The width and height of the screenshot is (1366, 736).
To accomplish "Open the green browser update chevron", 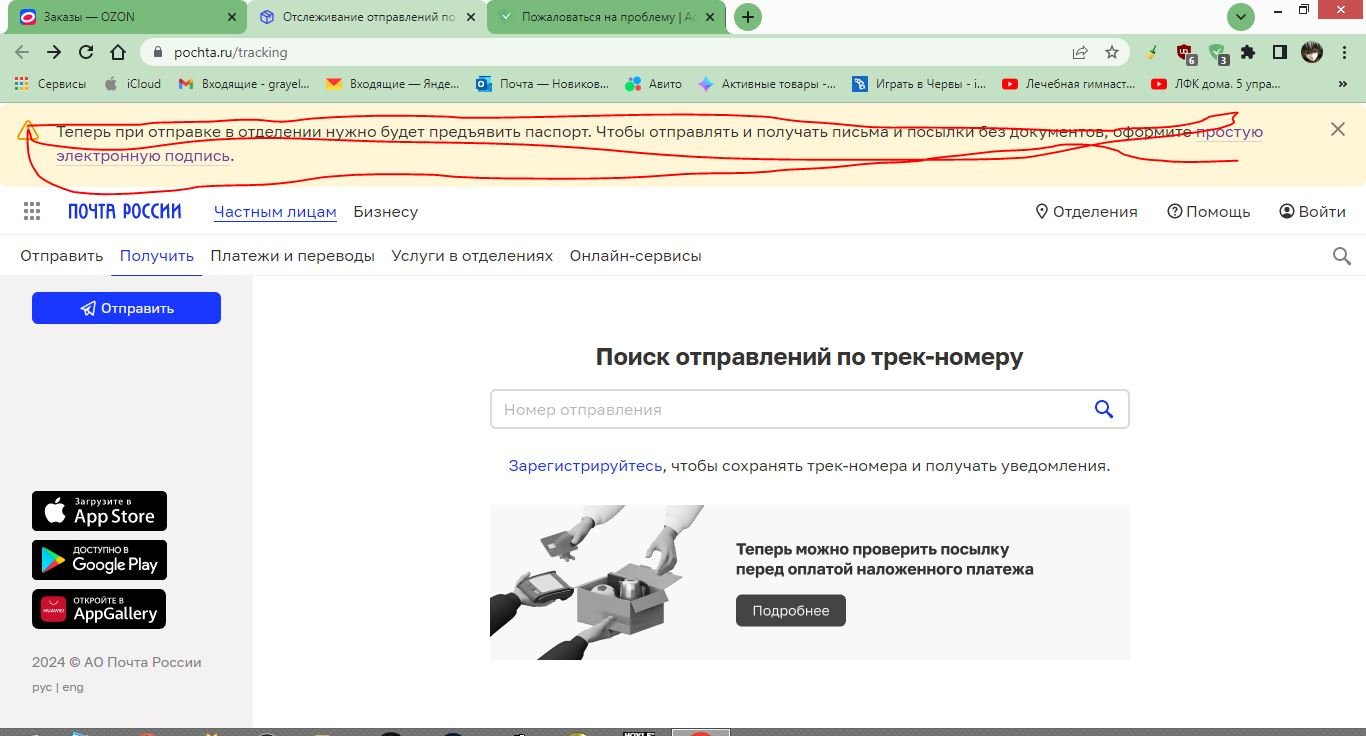I will coord(1240,17).
